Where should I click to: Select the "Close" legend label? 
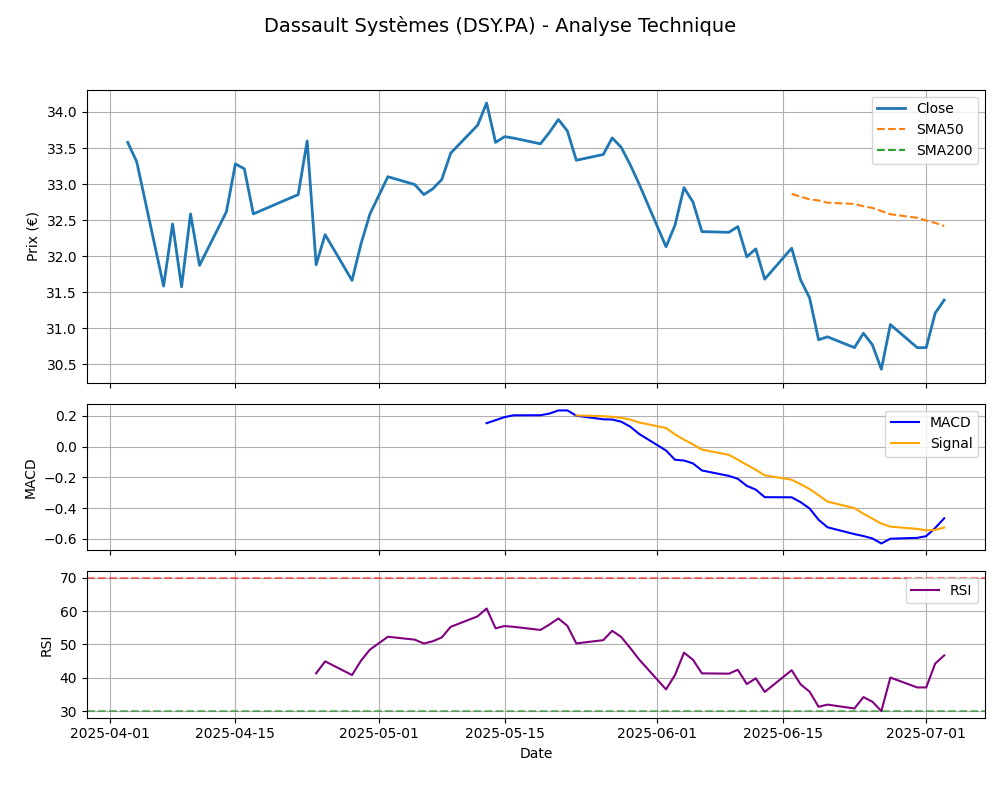click(935, 108)
